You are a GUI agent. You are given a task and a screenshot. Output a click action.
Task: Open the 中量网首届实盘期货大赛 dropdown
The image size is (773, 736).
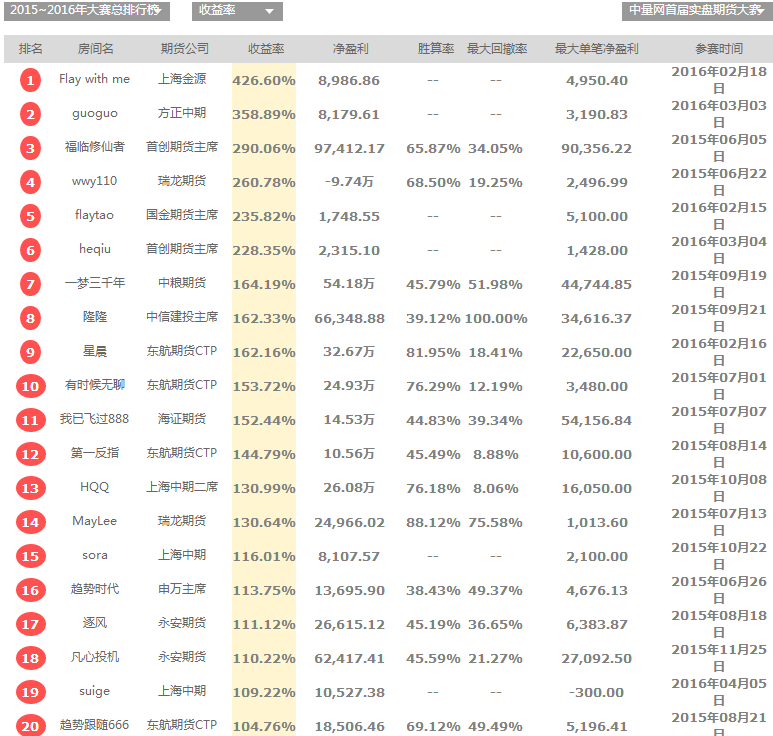(697, 10)
